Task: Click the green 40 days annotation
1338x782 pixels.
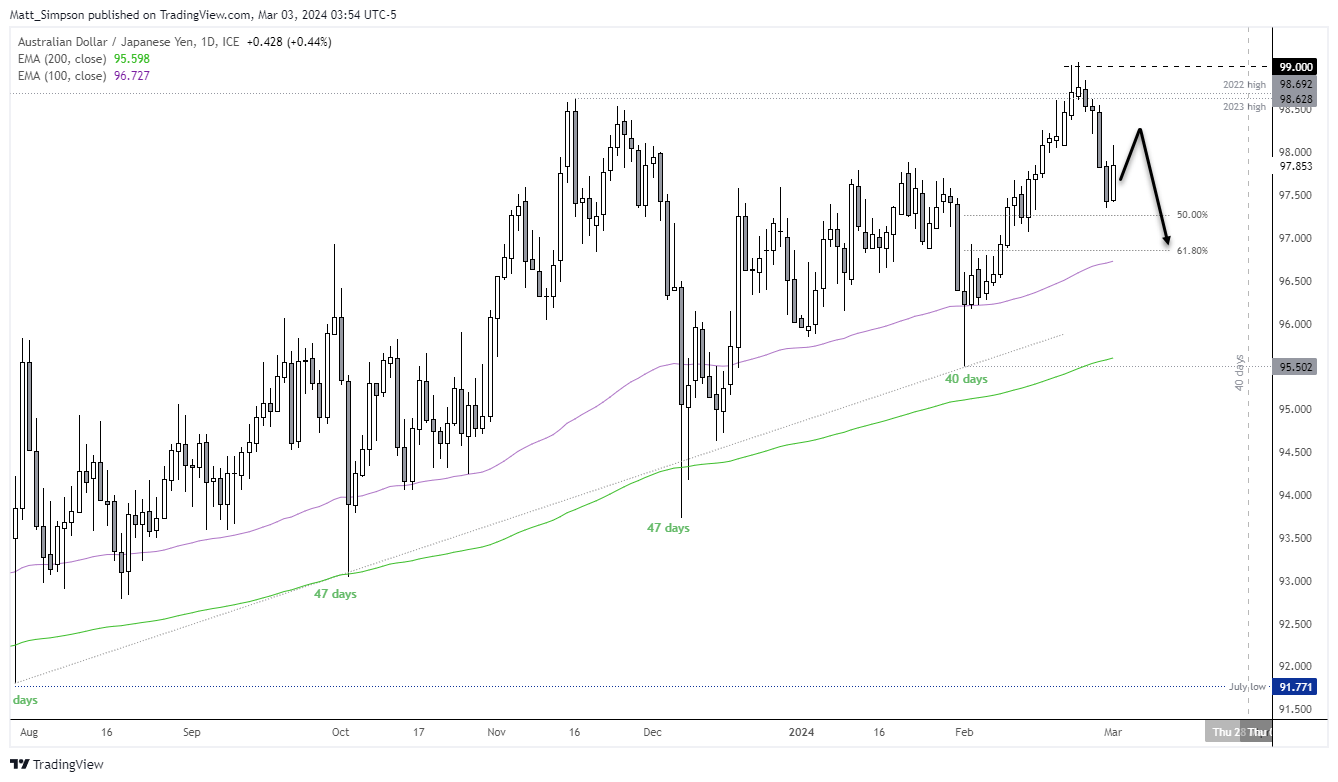Action: pos(966,379)
